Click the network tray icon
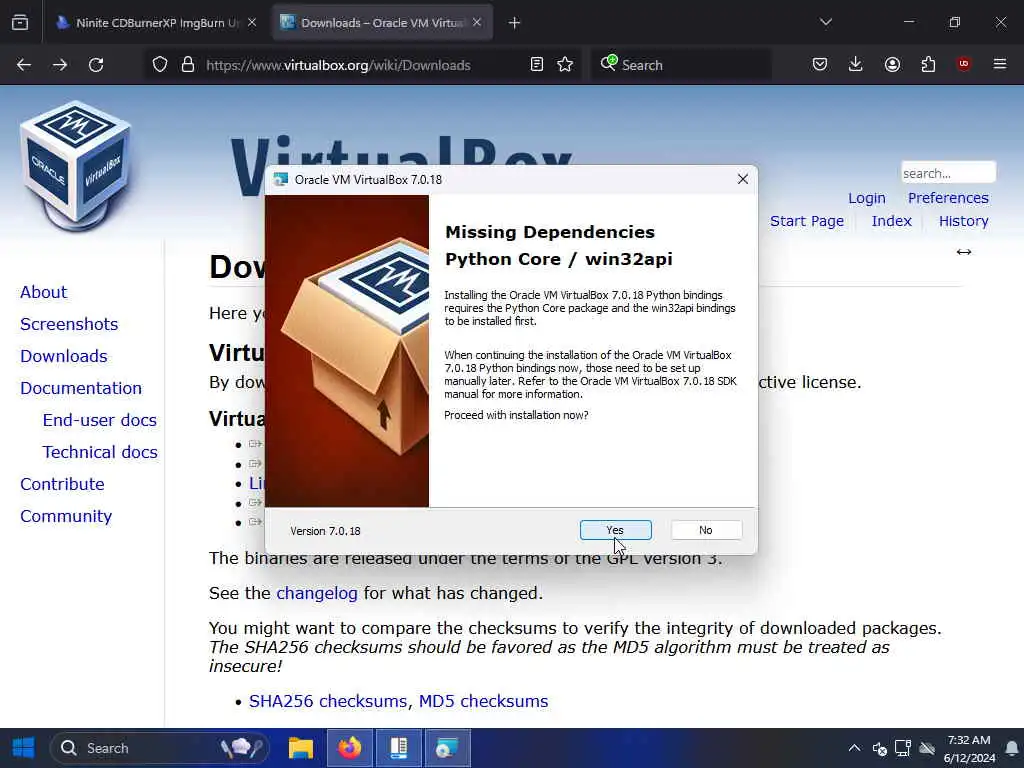This screenshot has height=768, width=1024. coord(903,748)
